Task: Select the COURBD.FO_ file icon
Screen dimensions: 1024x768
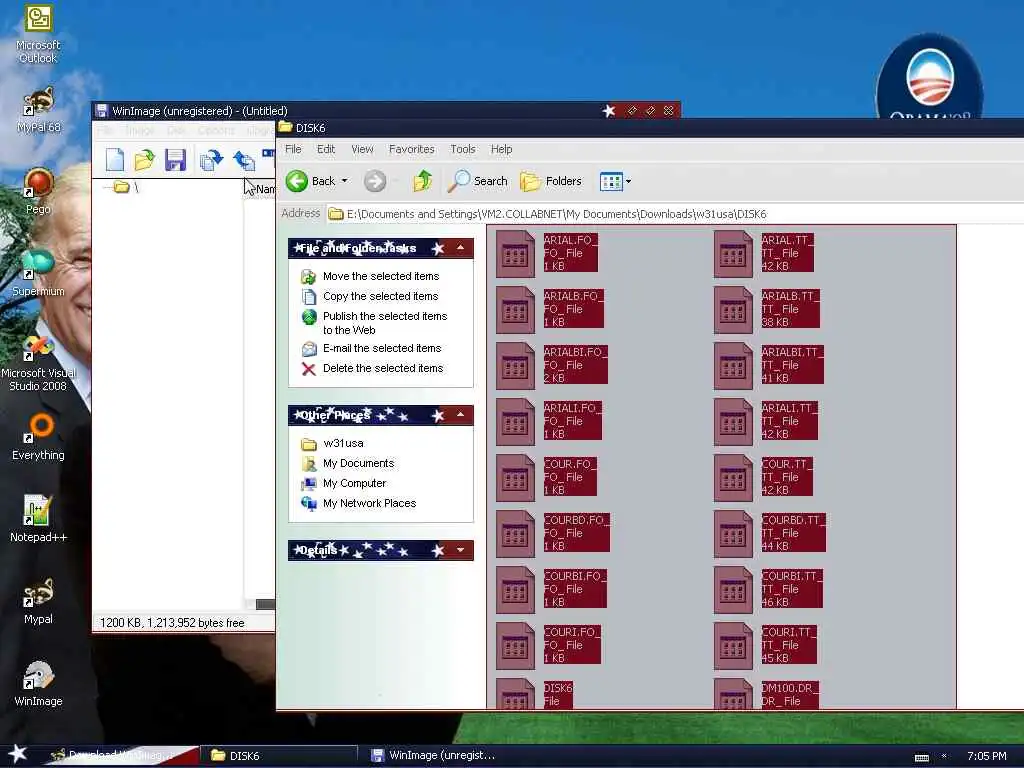Action: pyautogui.click(x=515, y=534)
